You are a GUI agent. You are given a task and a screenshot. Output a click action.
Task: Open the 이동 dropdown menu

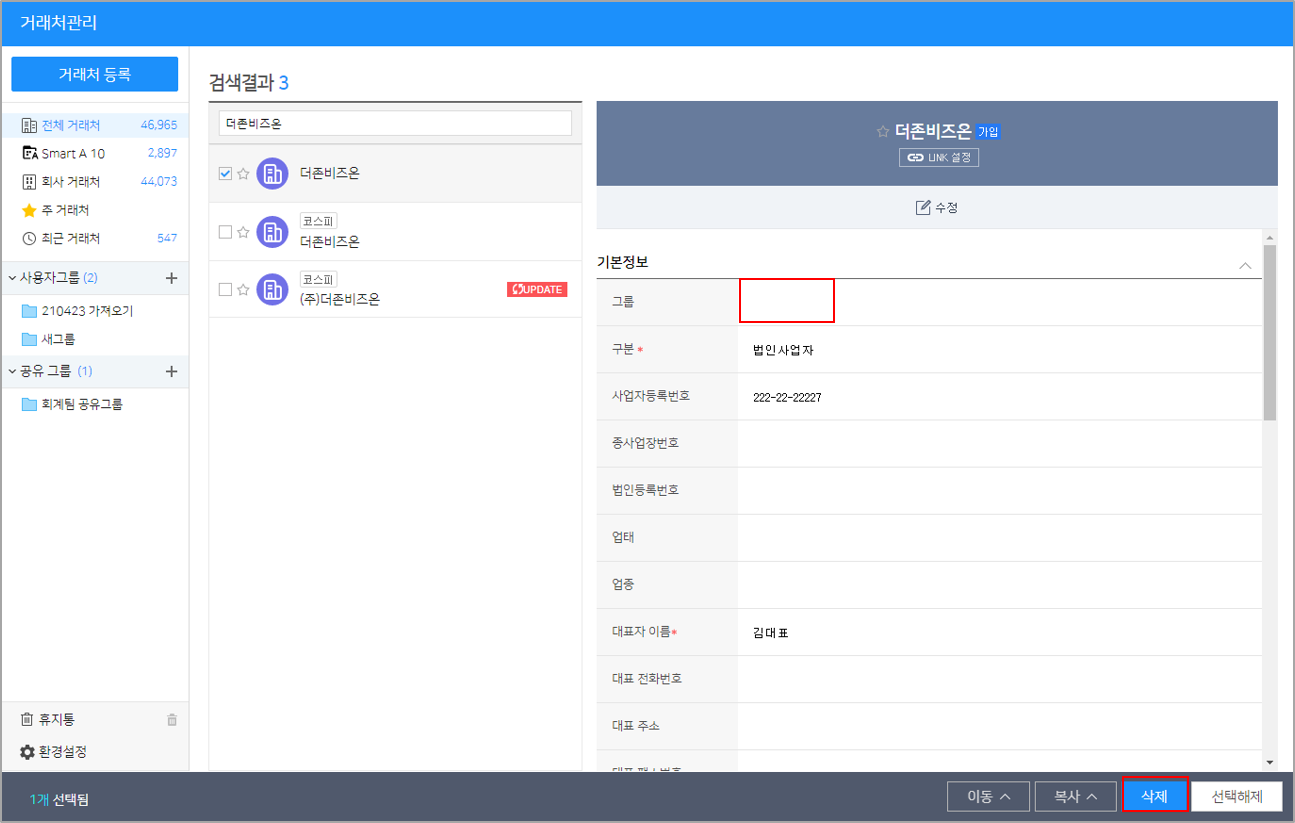987,797
